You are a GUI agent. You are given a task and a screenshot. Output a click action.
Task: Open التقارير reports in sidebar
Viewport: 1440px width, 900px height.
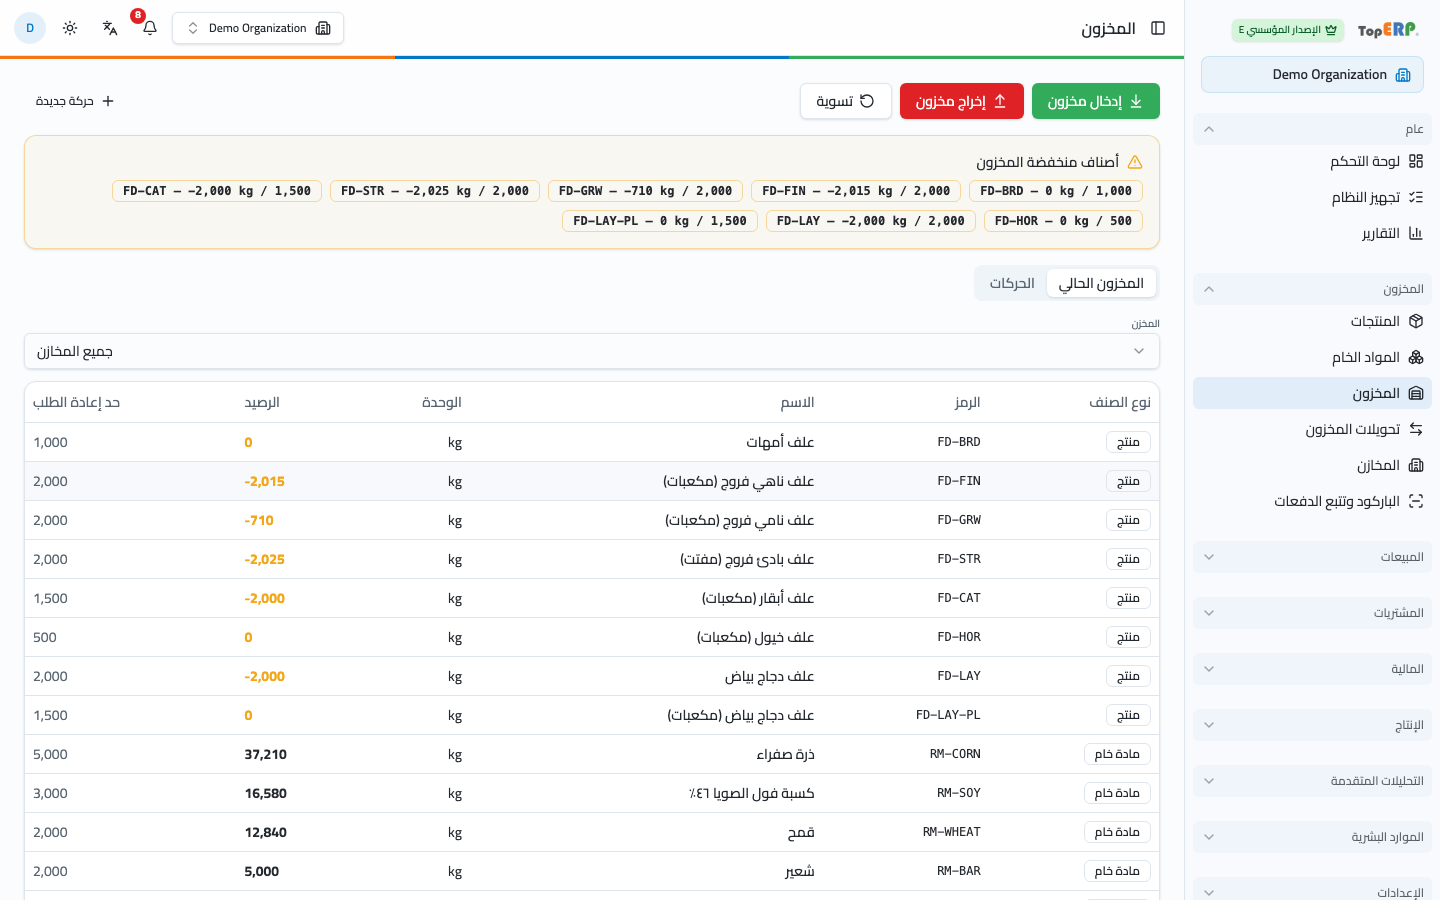coord(1312,233)
